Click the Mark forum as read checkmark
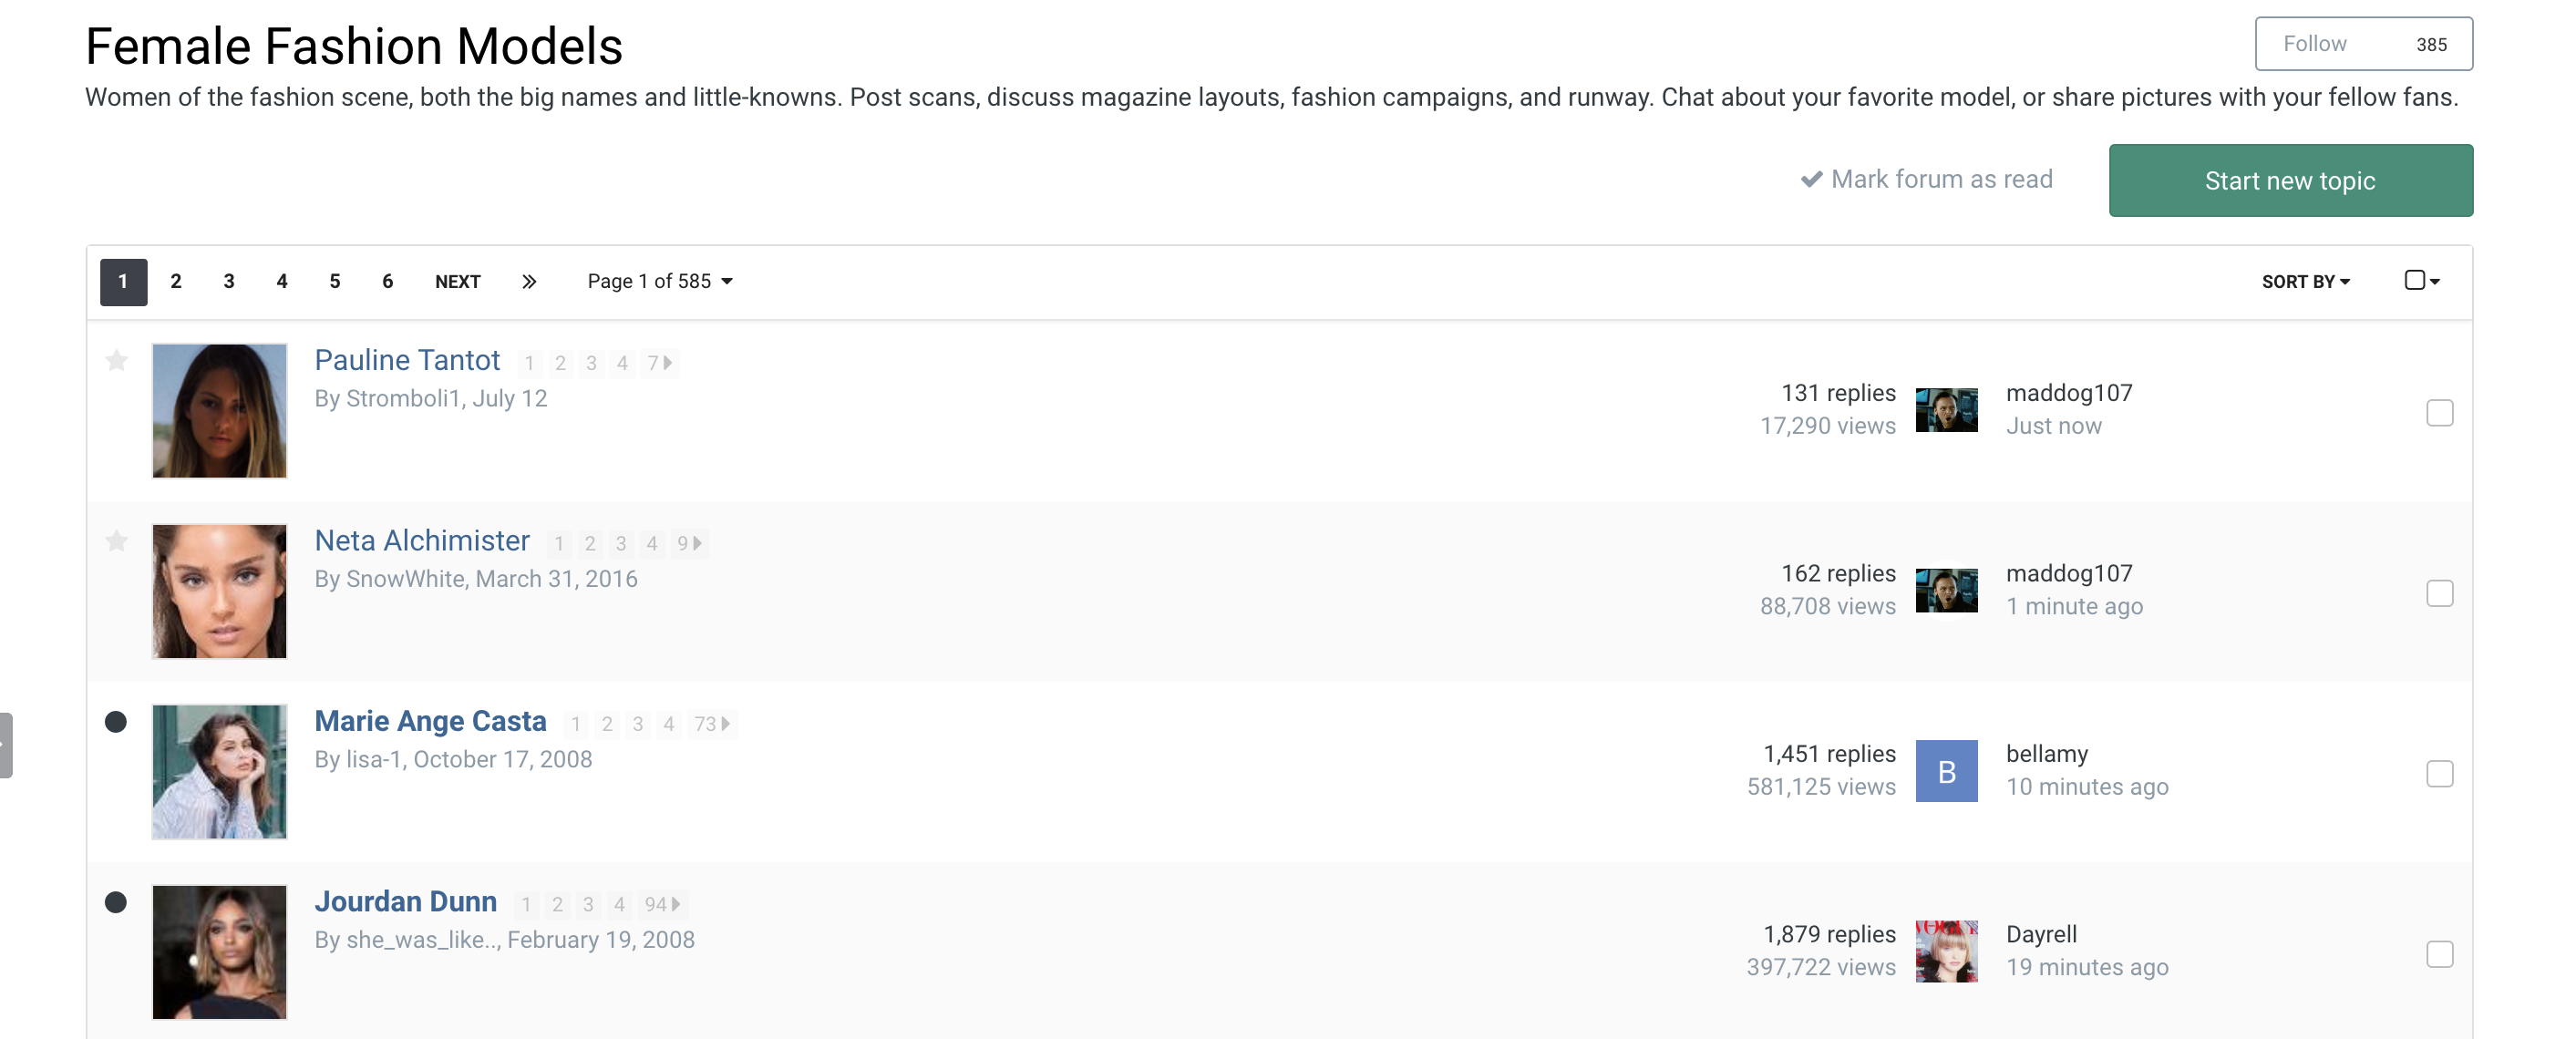The width and height of the screenshot is (2576, 1039). (x=1811, y=180)
